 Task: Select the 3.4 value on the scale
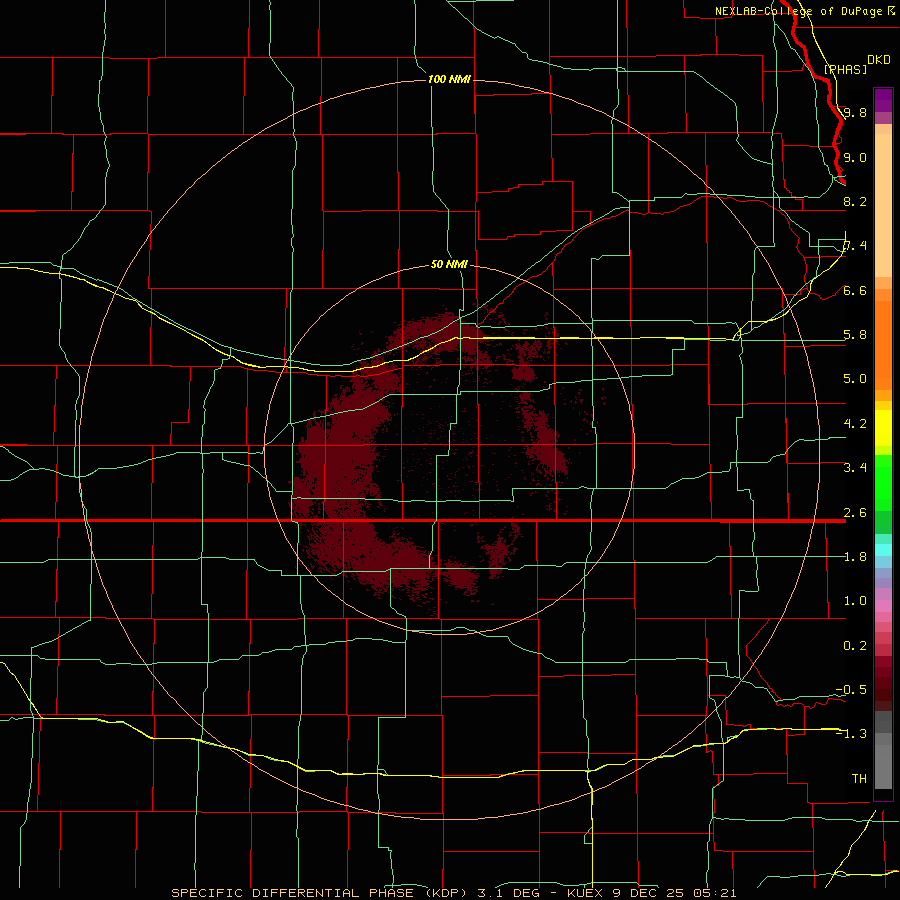855,467
